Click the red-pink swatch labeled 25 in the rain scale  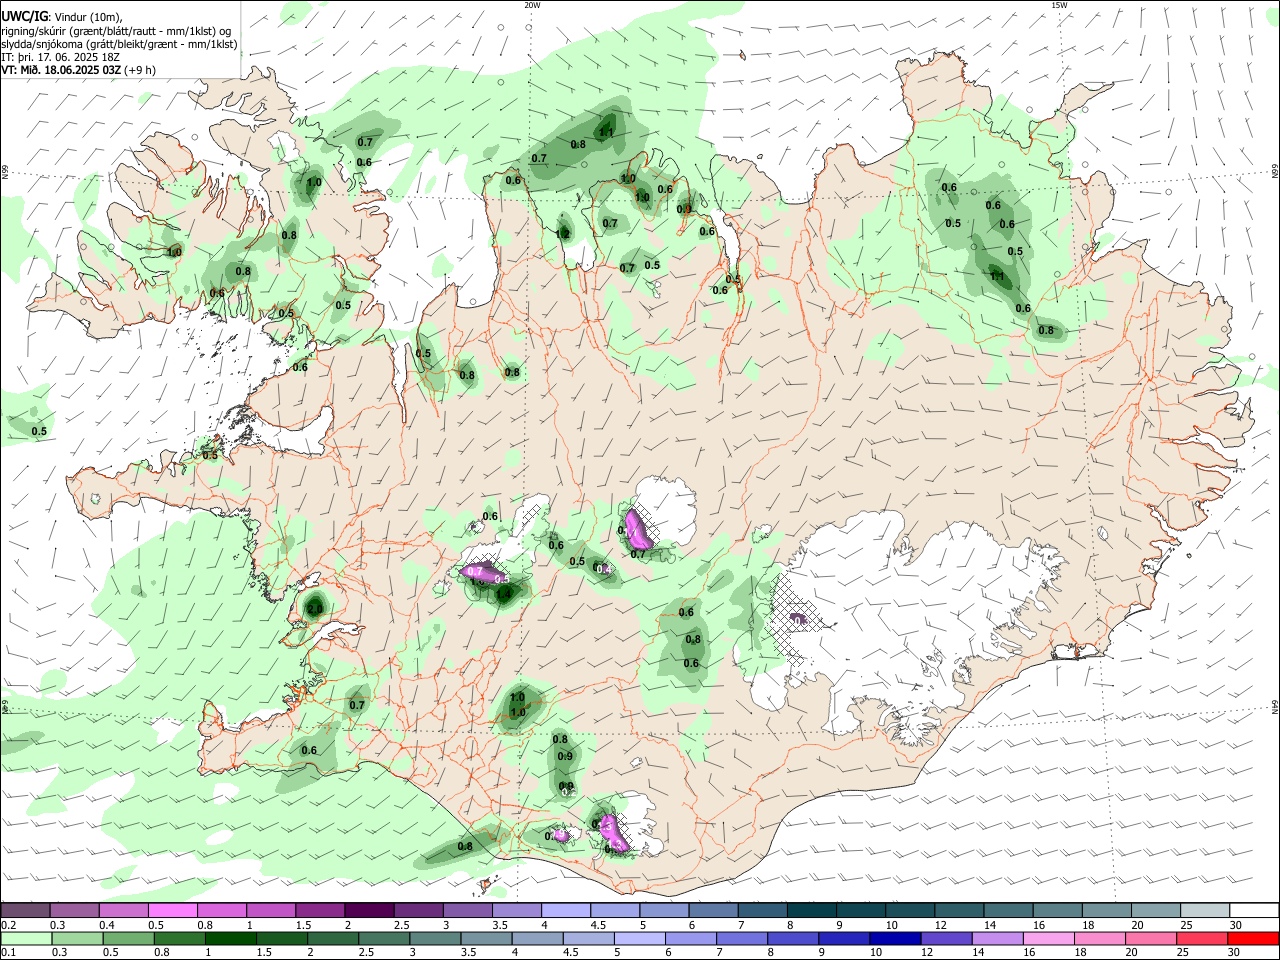pos(1203,939)
